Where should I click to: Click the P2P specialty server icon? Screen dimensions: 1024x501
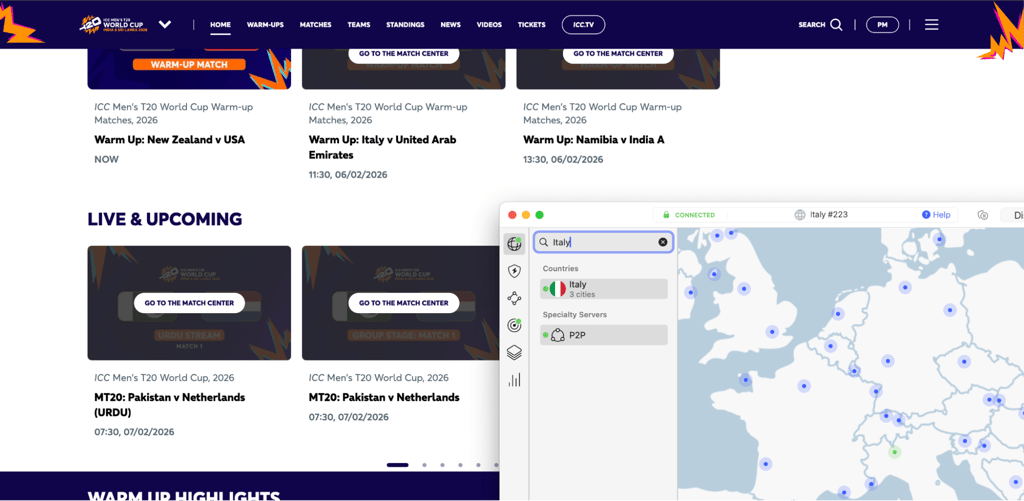[558, 335]
